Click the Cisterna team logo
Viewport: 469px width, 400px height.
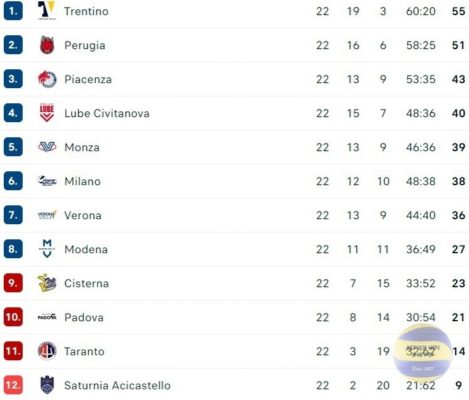pos(47,283)
